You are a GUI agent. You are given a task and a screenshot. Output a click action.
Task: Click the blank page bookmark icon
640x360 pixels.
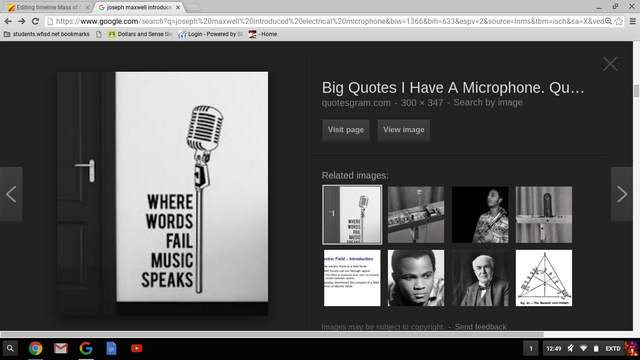[x=99, y=34]
